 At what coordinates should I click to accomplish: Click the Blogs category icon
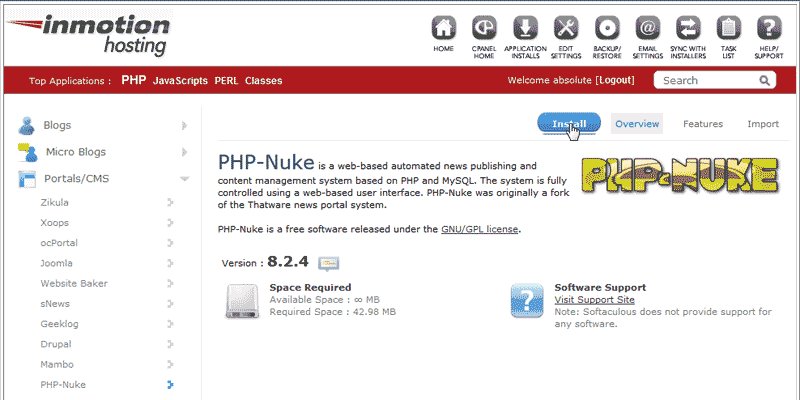27,126
